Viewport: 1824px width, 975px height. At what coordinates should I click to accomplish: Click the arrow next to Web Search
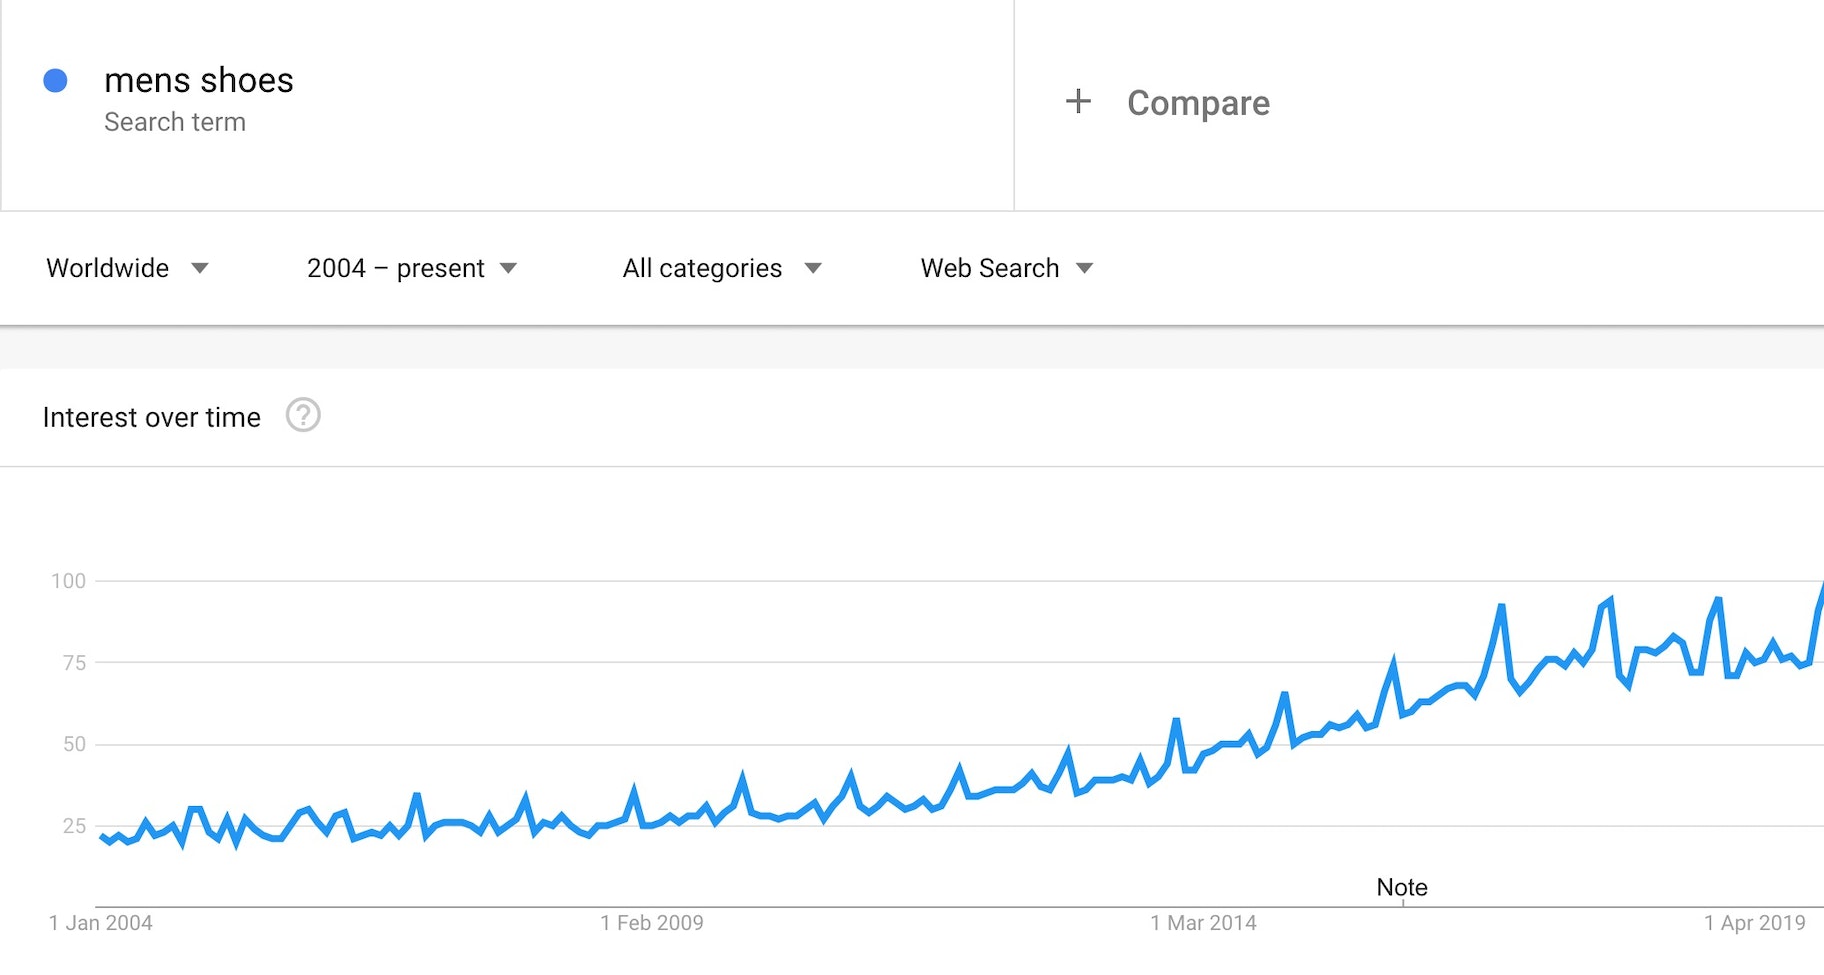[x=1085, y=268]
